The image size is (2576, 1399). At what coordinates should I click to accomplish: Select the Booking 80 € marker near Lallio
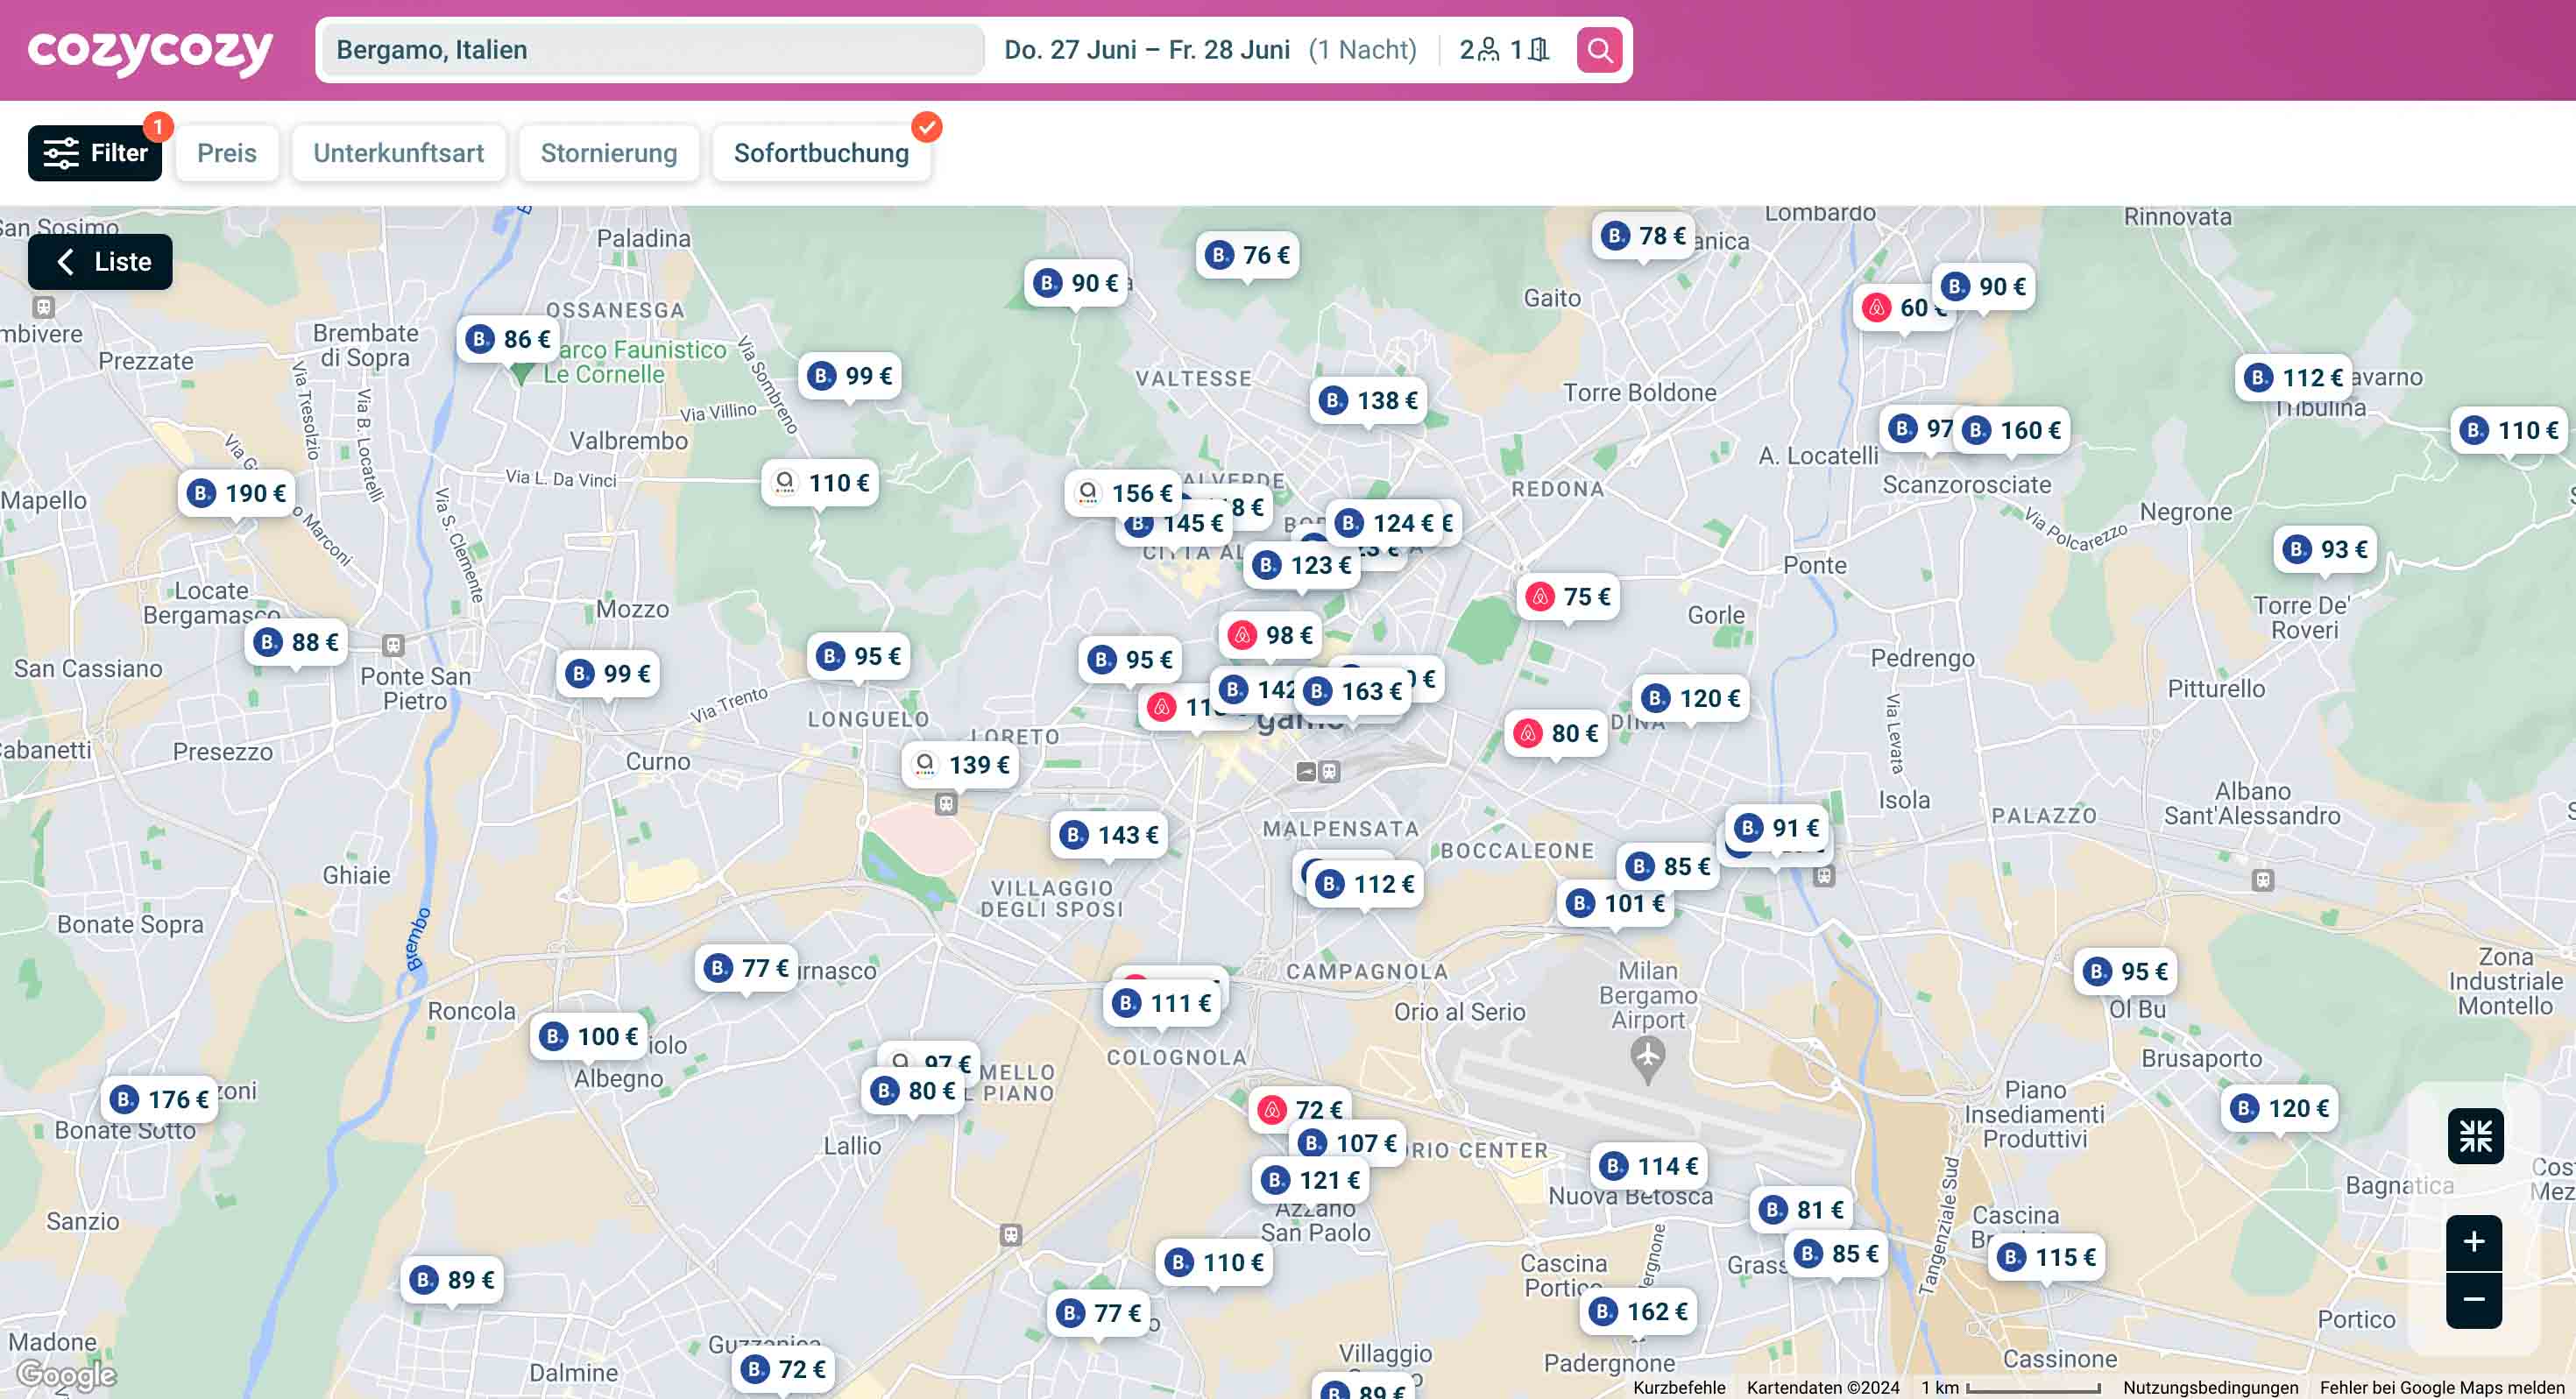[x=913, y=1091]
